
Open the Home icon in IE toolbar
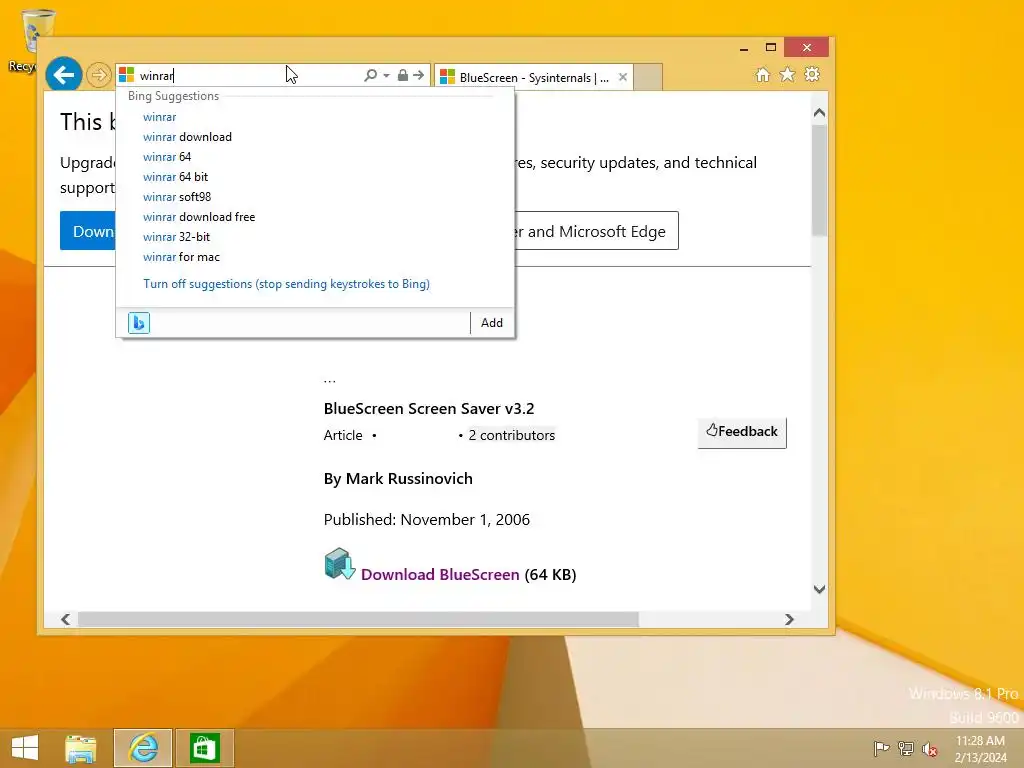pos(762,74)
